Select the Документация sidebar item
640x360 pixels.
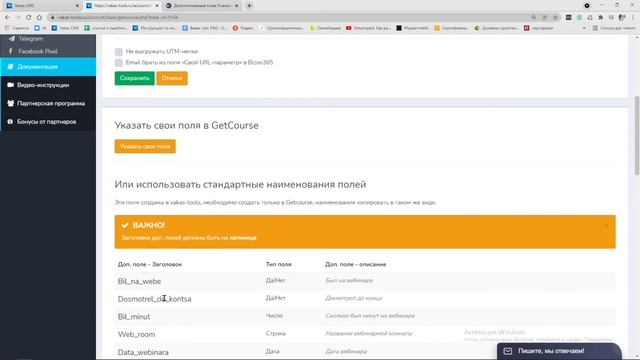click(x=48, y=67)
